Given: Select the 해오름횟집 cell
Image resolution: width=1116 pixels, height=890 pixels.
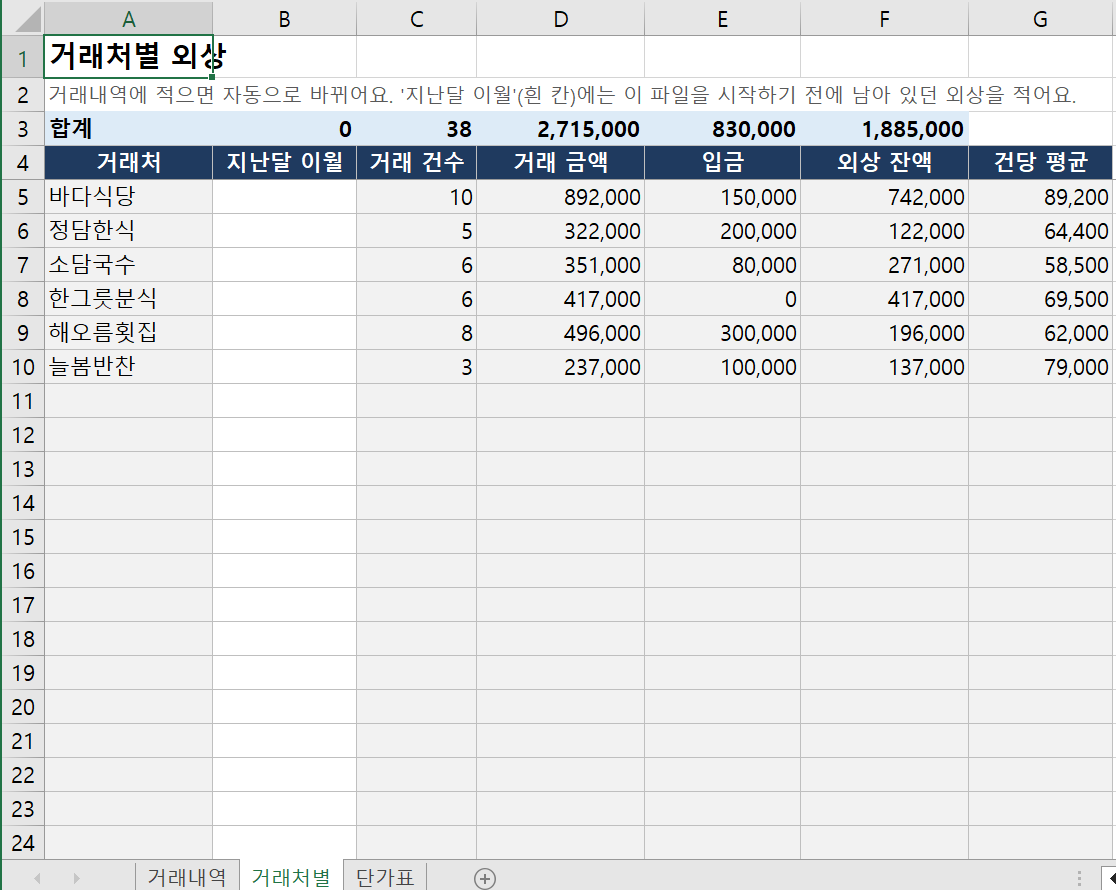Looking at the screenshot, I should [x=128, y=333].
